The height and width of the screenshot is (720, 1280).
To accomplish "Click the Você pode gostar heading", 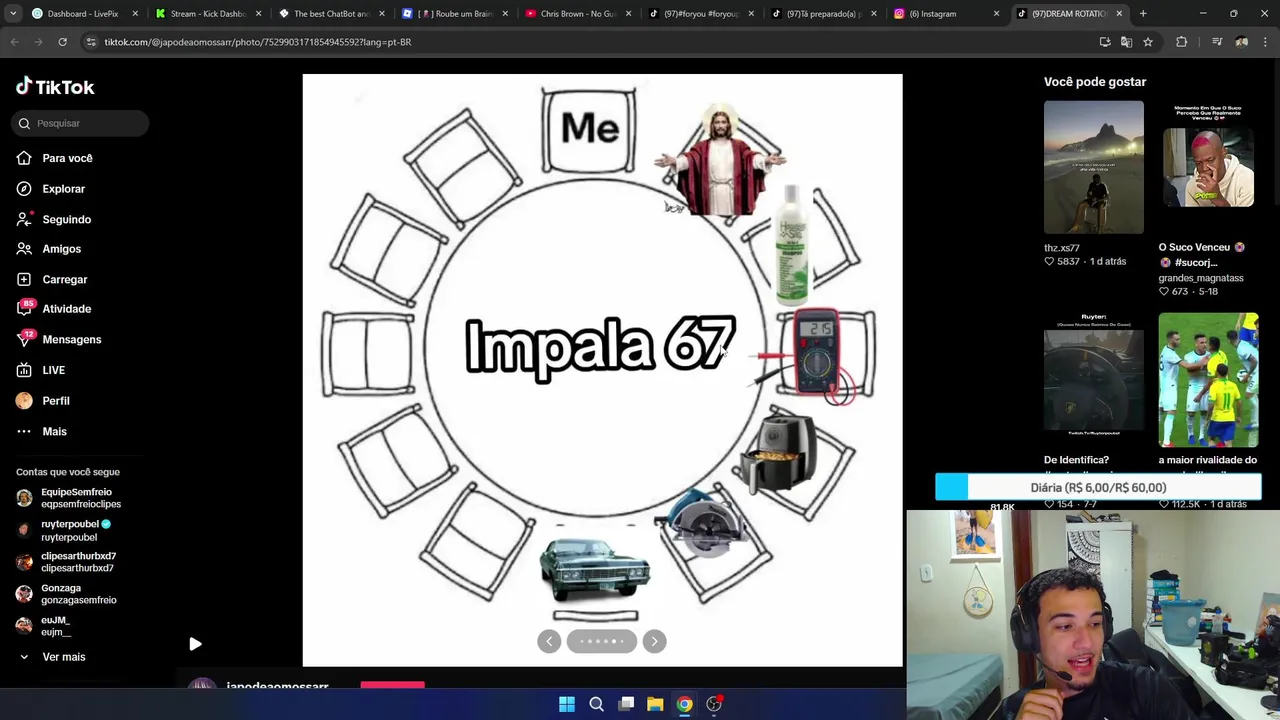I will pyautogui.click(x=1095, y=82).
